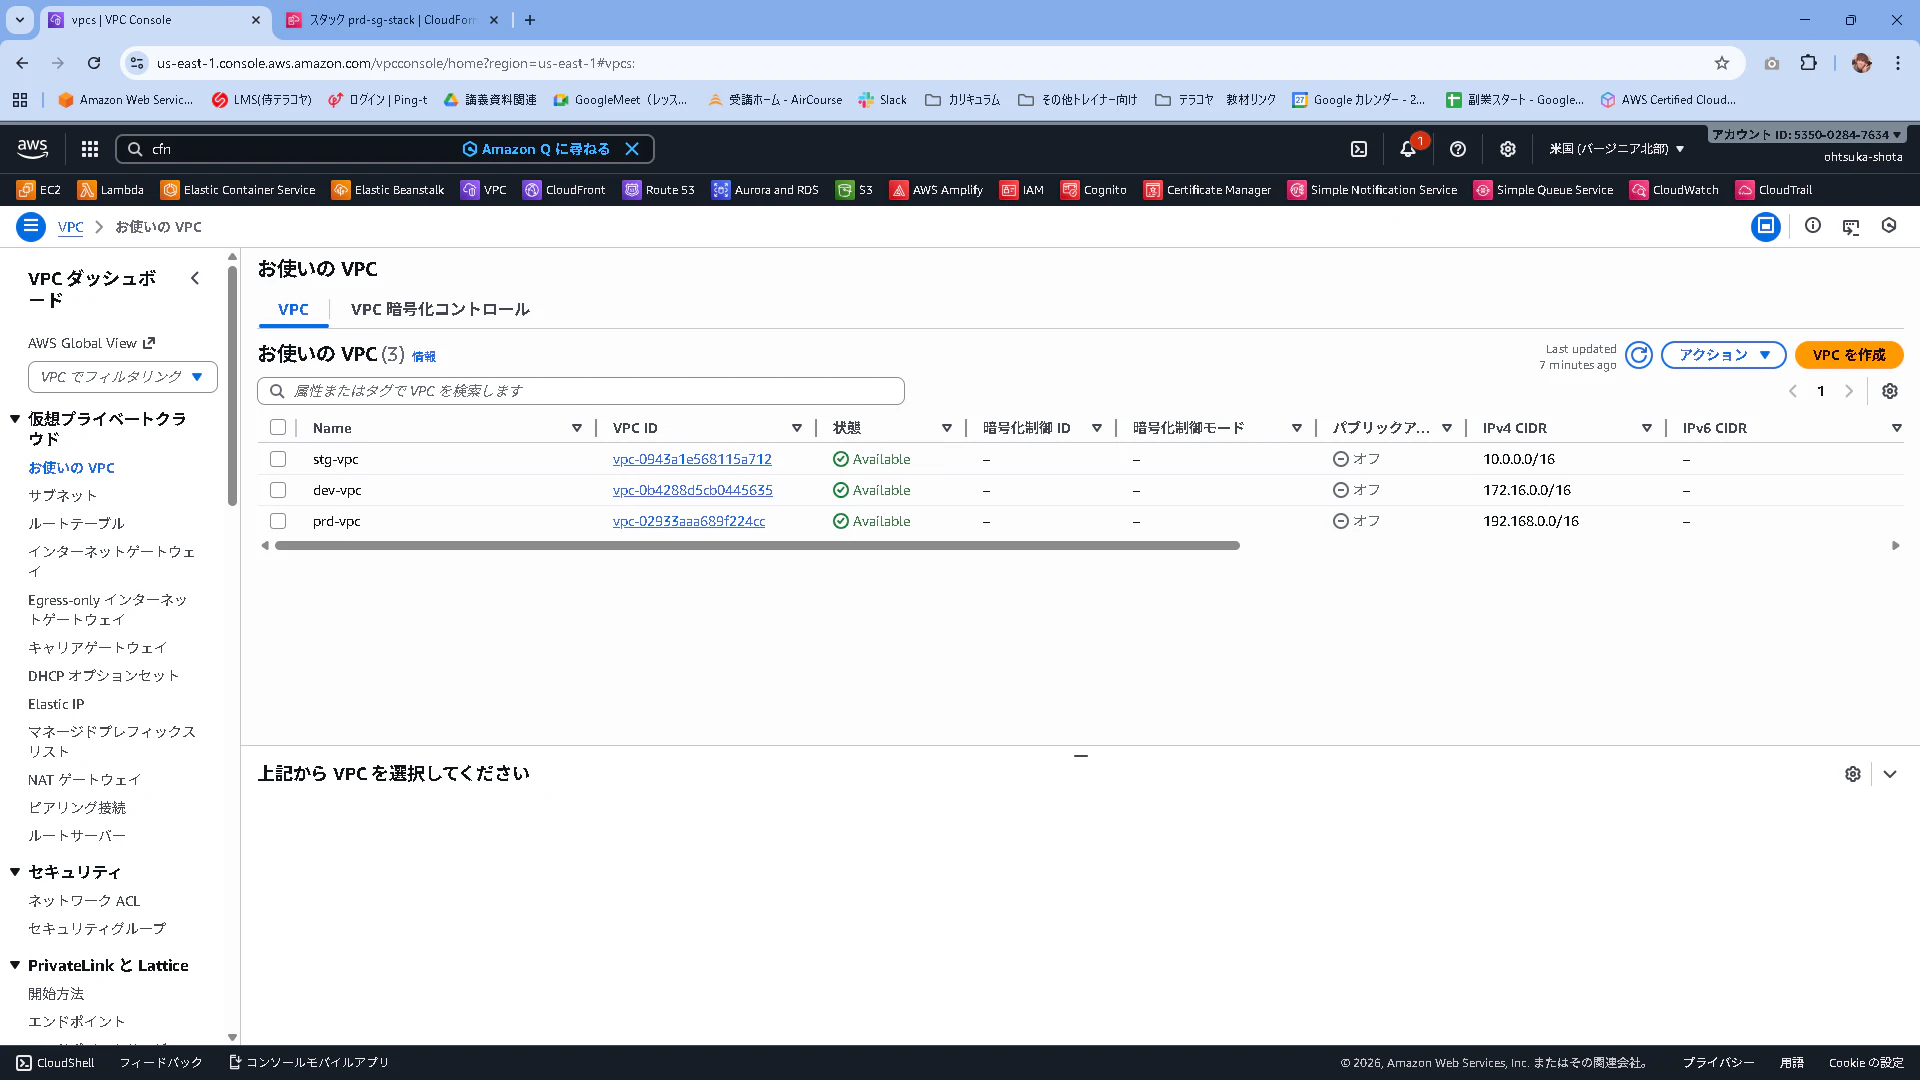The height and width of the screenshot is (1080, 1920).
Task: Check the dev-vpc row checkbox
Action: tap(278, 490)
